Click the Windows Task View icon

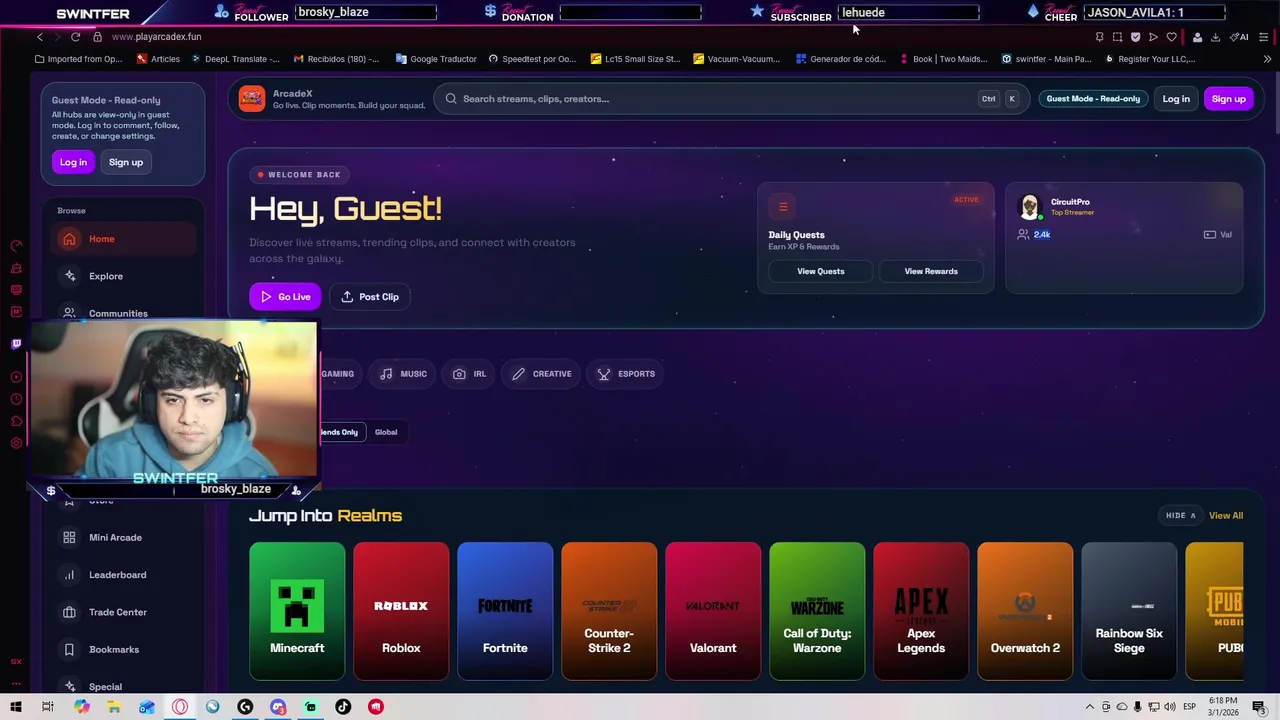(47, 707)
